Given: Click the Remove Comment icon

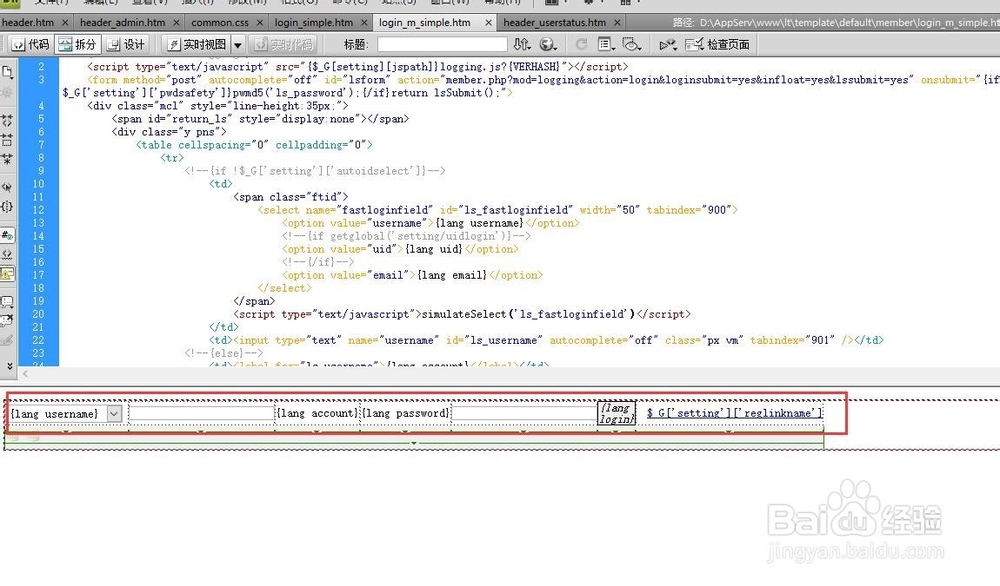Looking at the screenshot, I should [x=7, y=320].
